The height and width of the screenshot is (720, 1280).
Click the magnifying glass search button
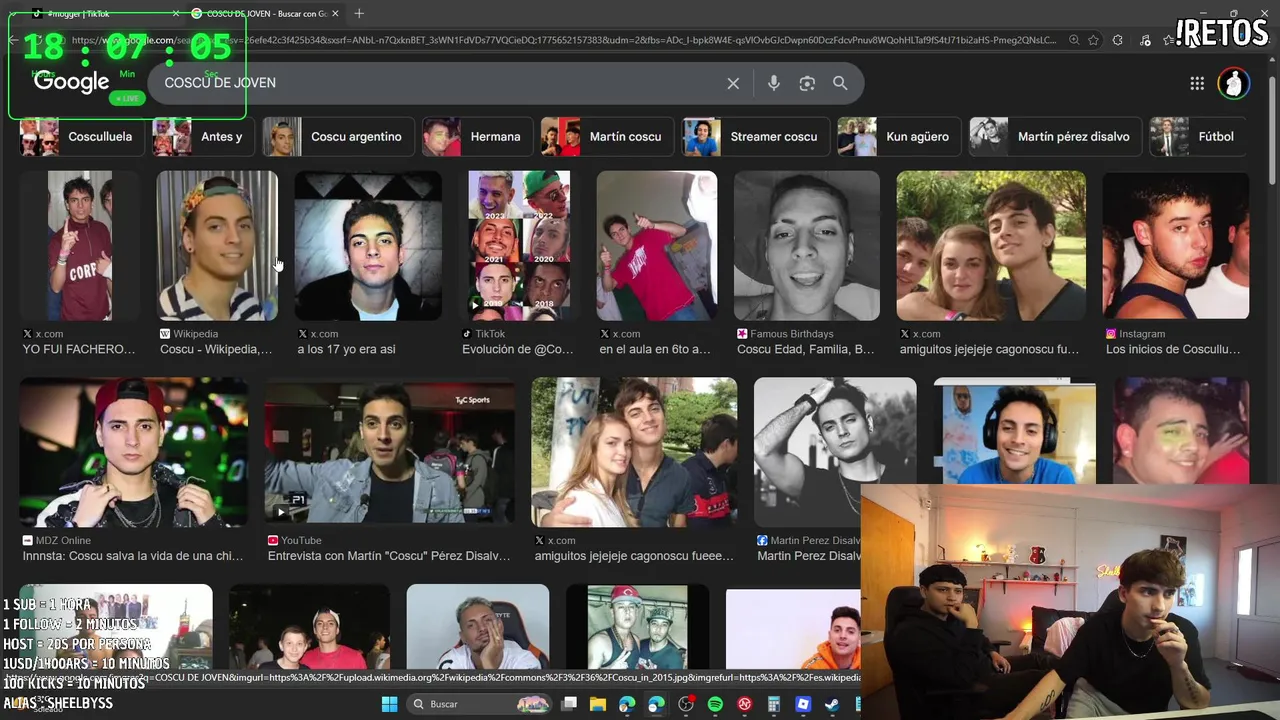point(840,83)
